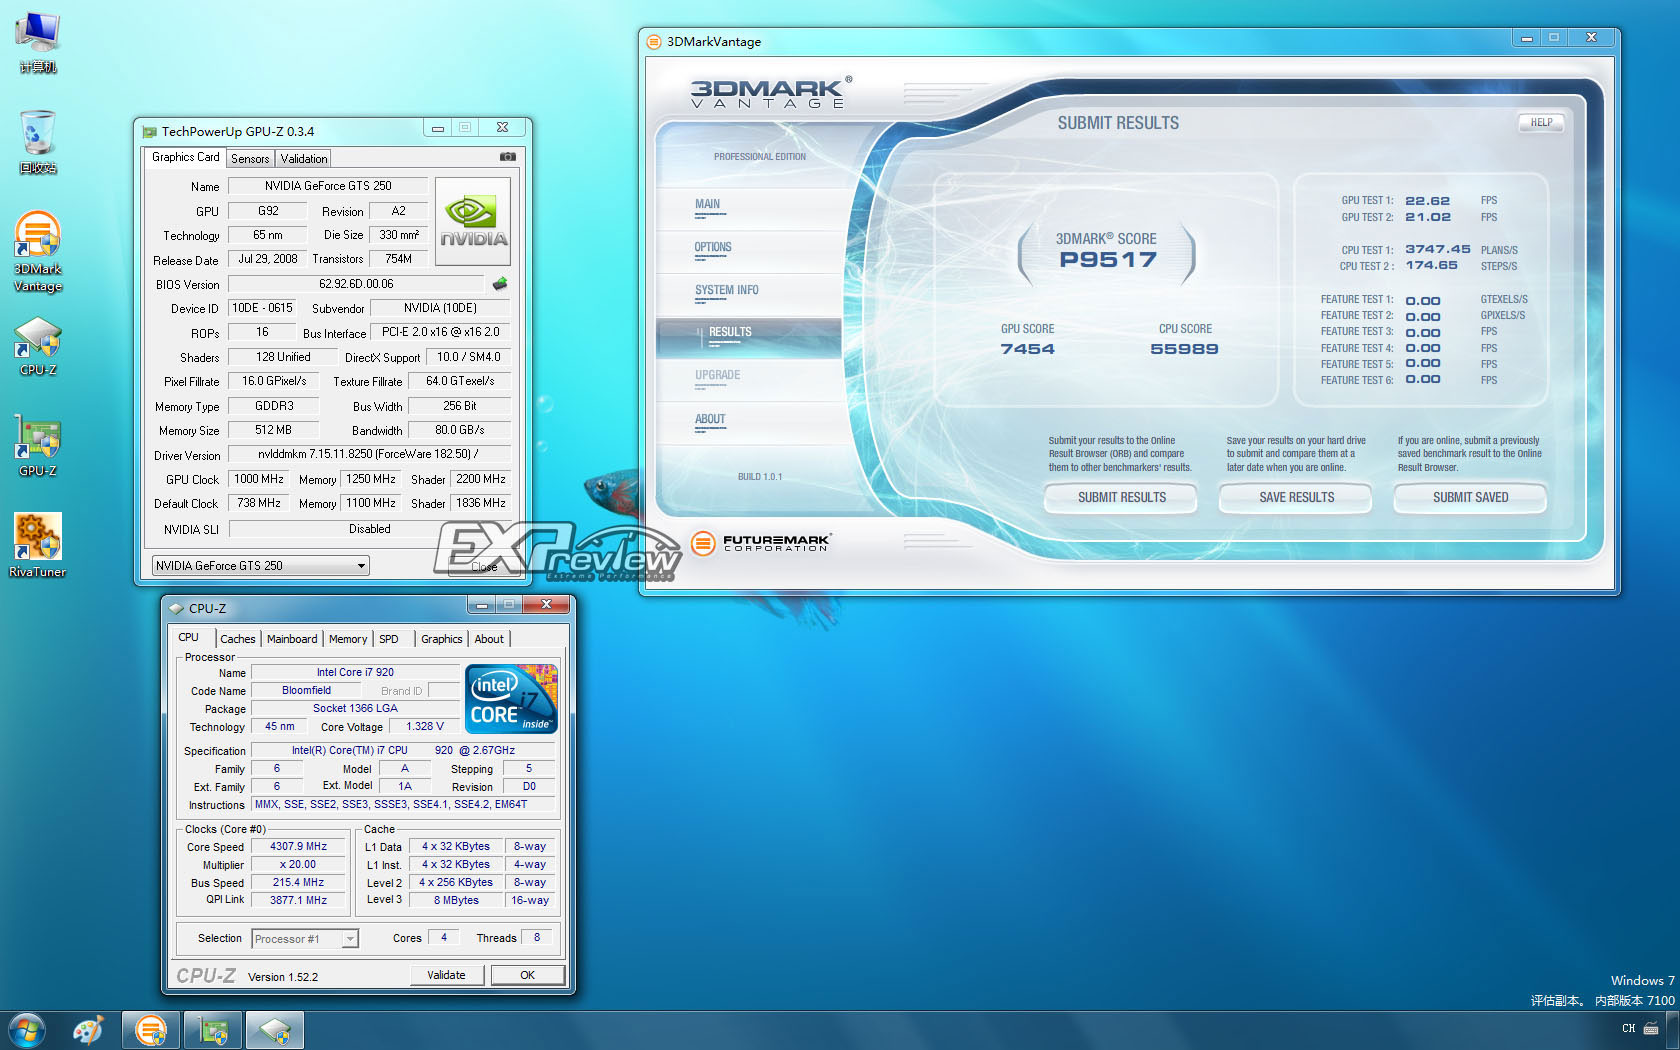Click the CPU-Z title bar icon
This screenshot has width=1680, height=1050.
(177, 608)
